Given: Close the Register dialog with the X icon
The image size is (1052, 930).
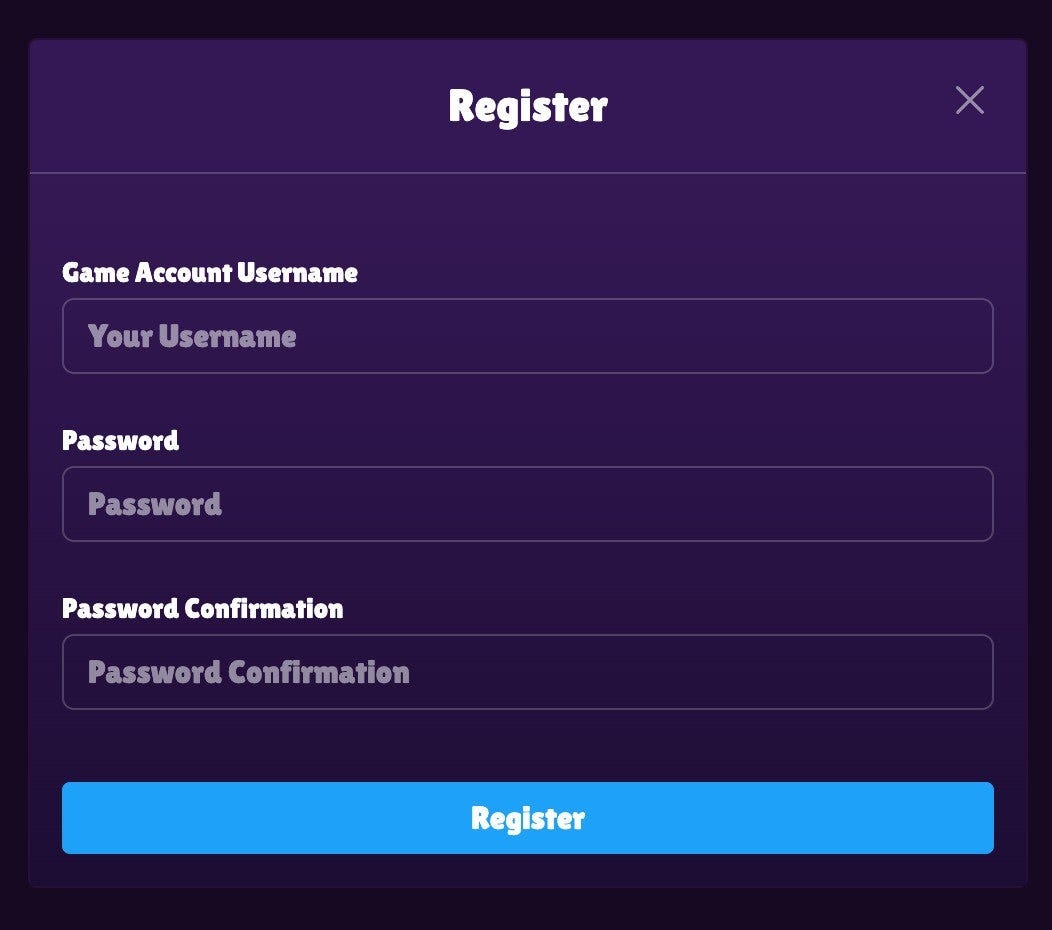Looking at the screenshot, I should pos(969,100).
